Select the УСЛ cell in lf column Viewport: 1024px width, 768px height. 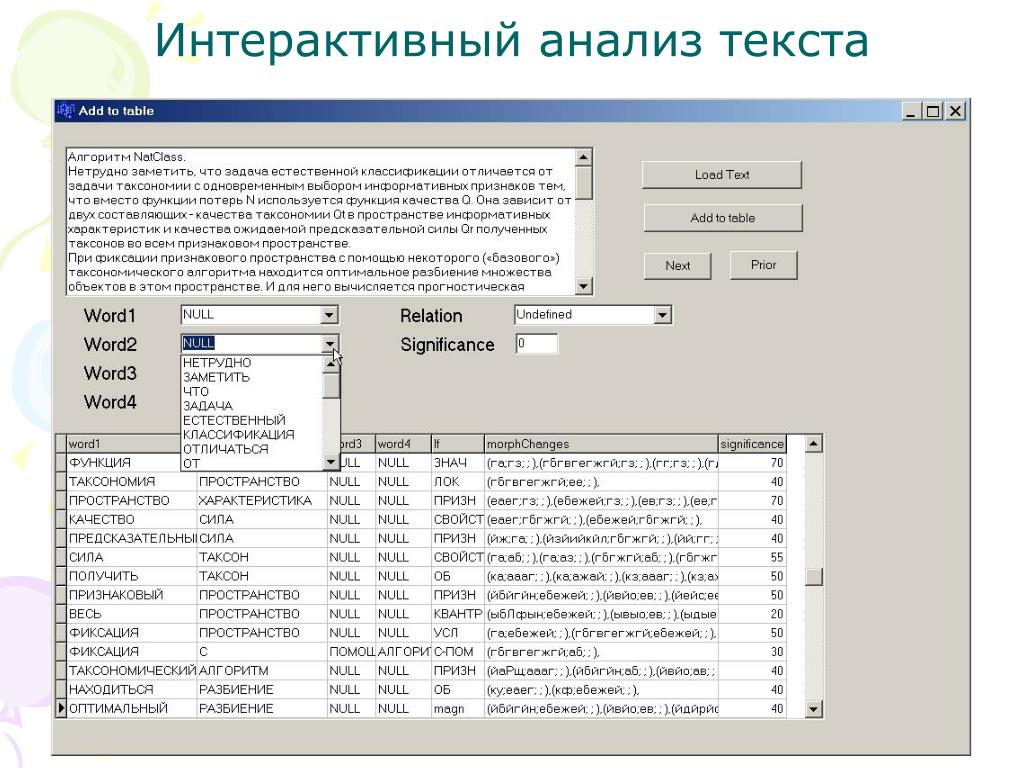[458, 633]
